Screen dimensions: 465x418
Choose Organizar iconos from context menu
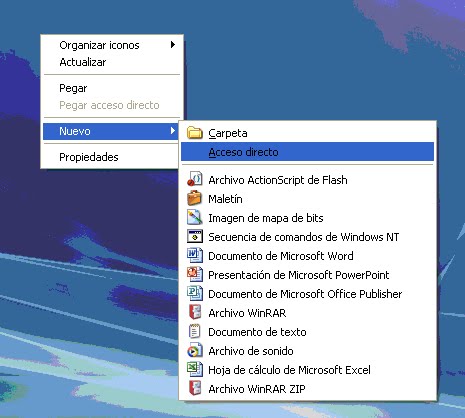coord(111,45)
